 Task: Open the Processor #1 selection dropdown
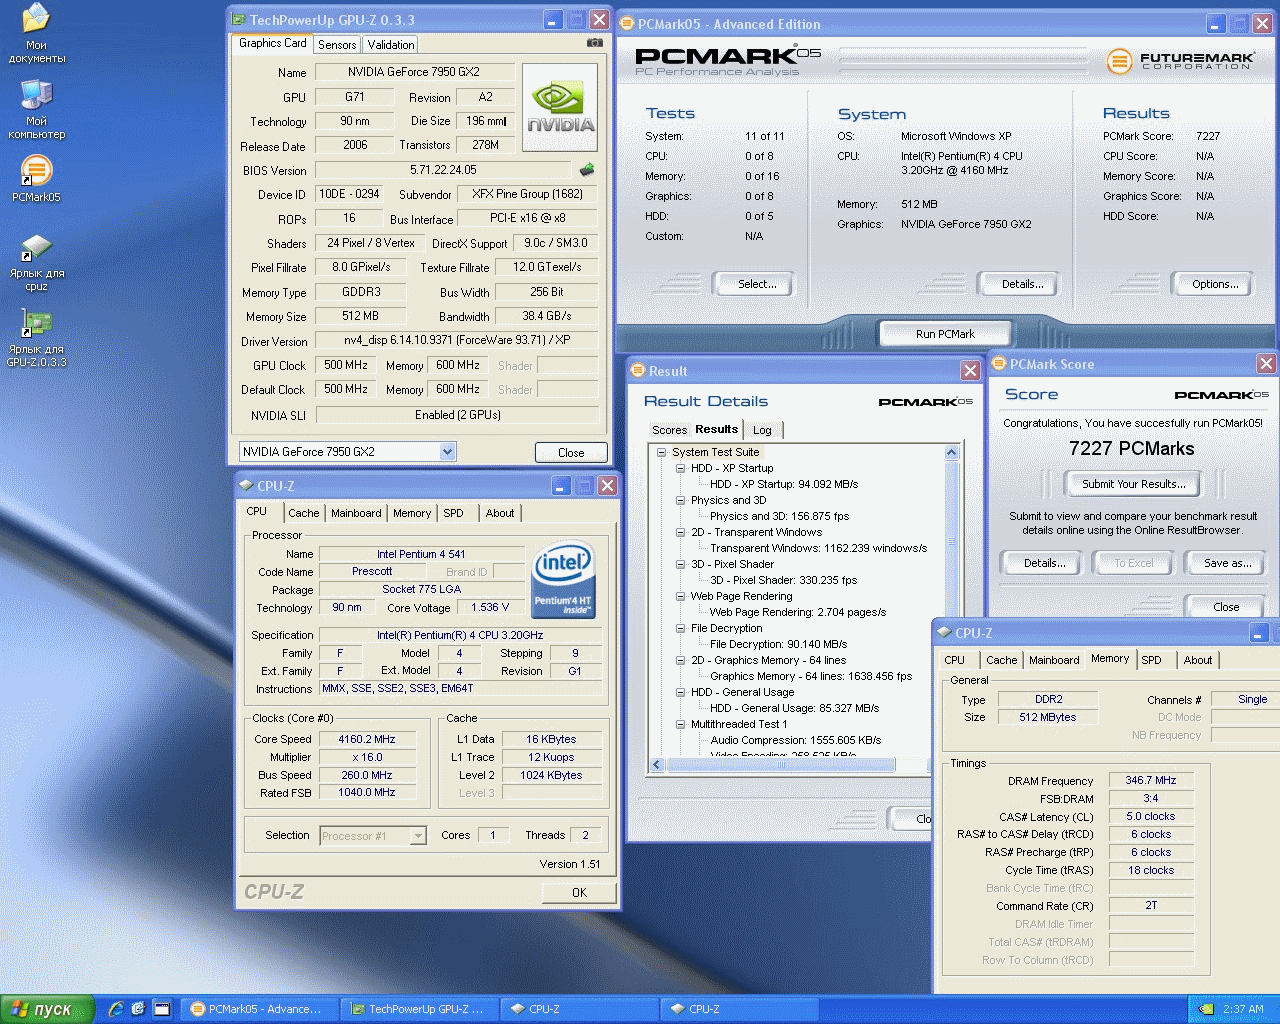click(418, 836)
